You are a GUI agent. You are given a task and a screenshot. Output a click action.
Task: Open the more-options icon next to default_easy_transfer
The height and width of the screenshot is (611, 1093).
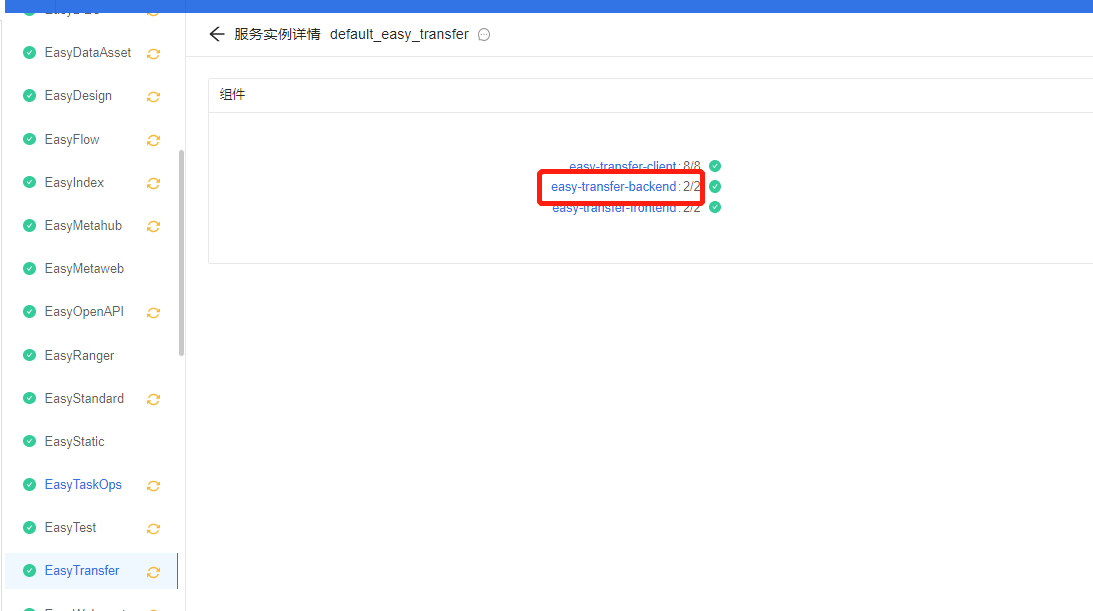pyautogui.click(x=484, y=35)
